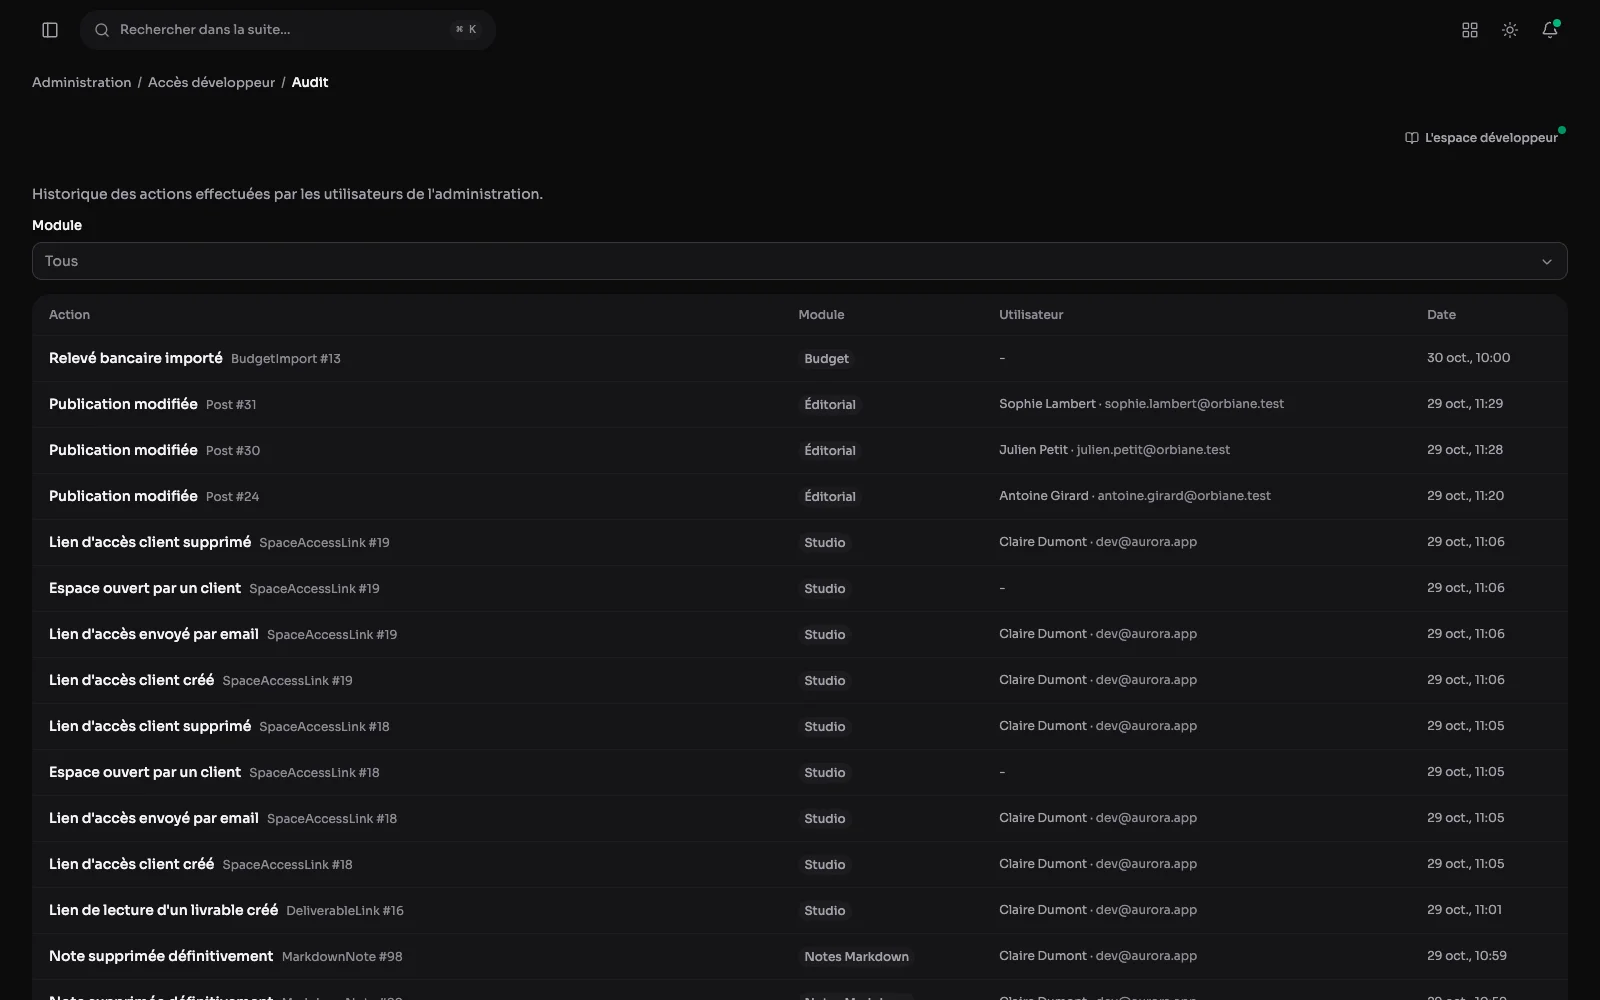Screen dimensions: 1600x1000
Task: Click antoine.girard@orbiane.test user cell
Action: click(x=1135, y=496)
